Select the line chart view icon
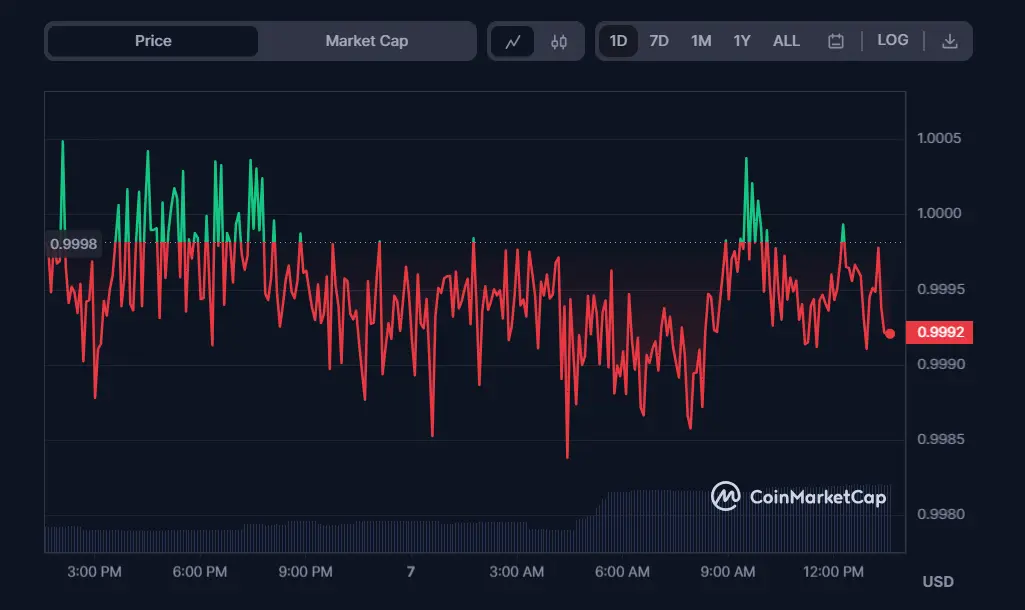Viewport: 1025px width, 610px height. [512, 42]
